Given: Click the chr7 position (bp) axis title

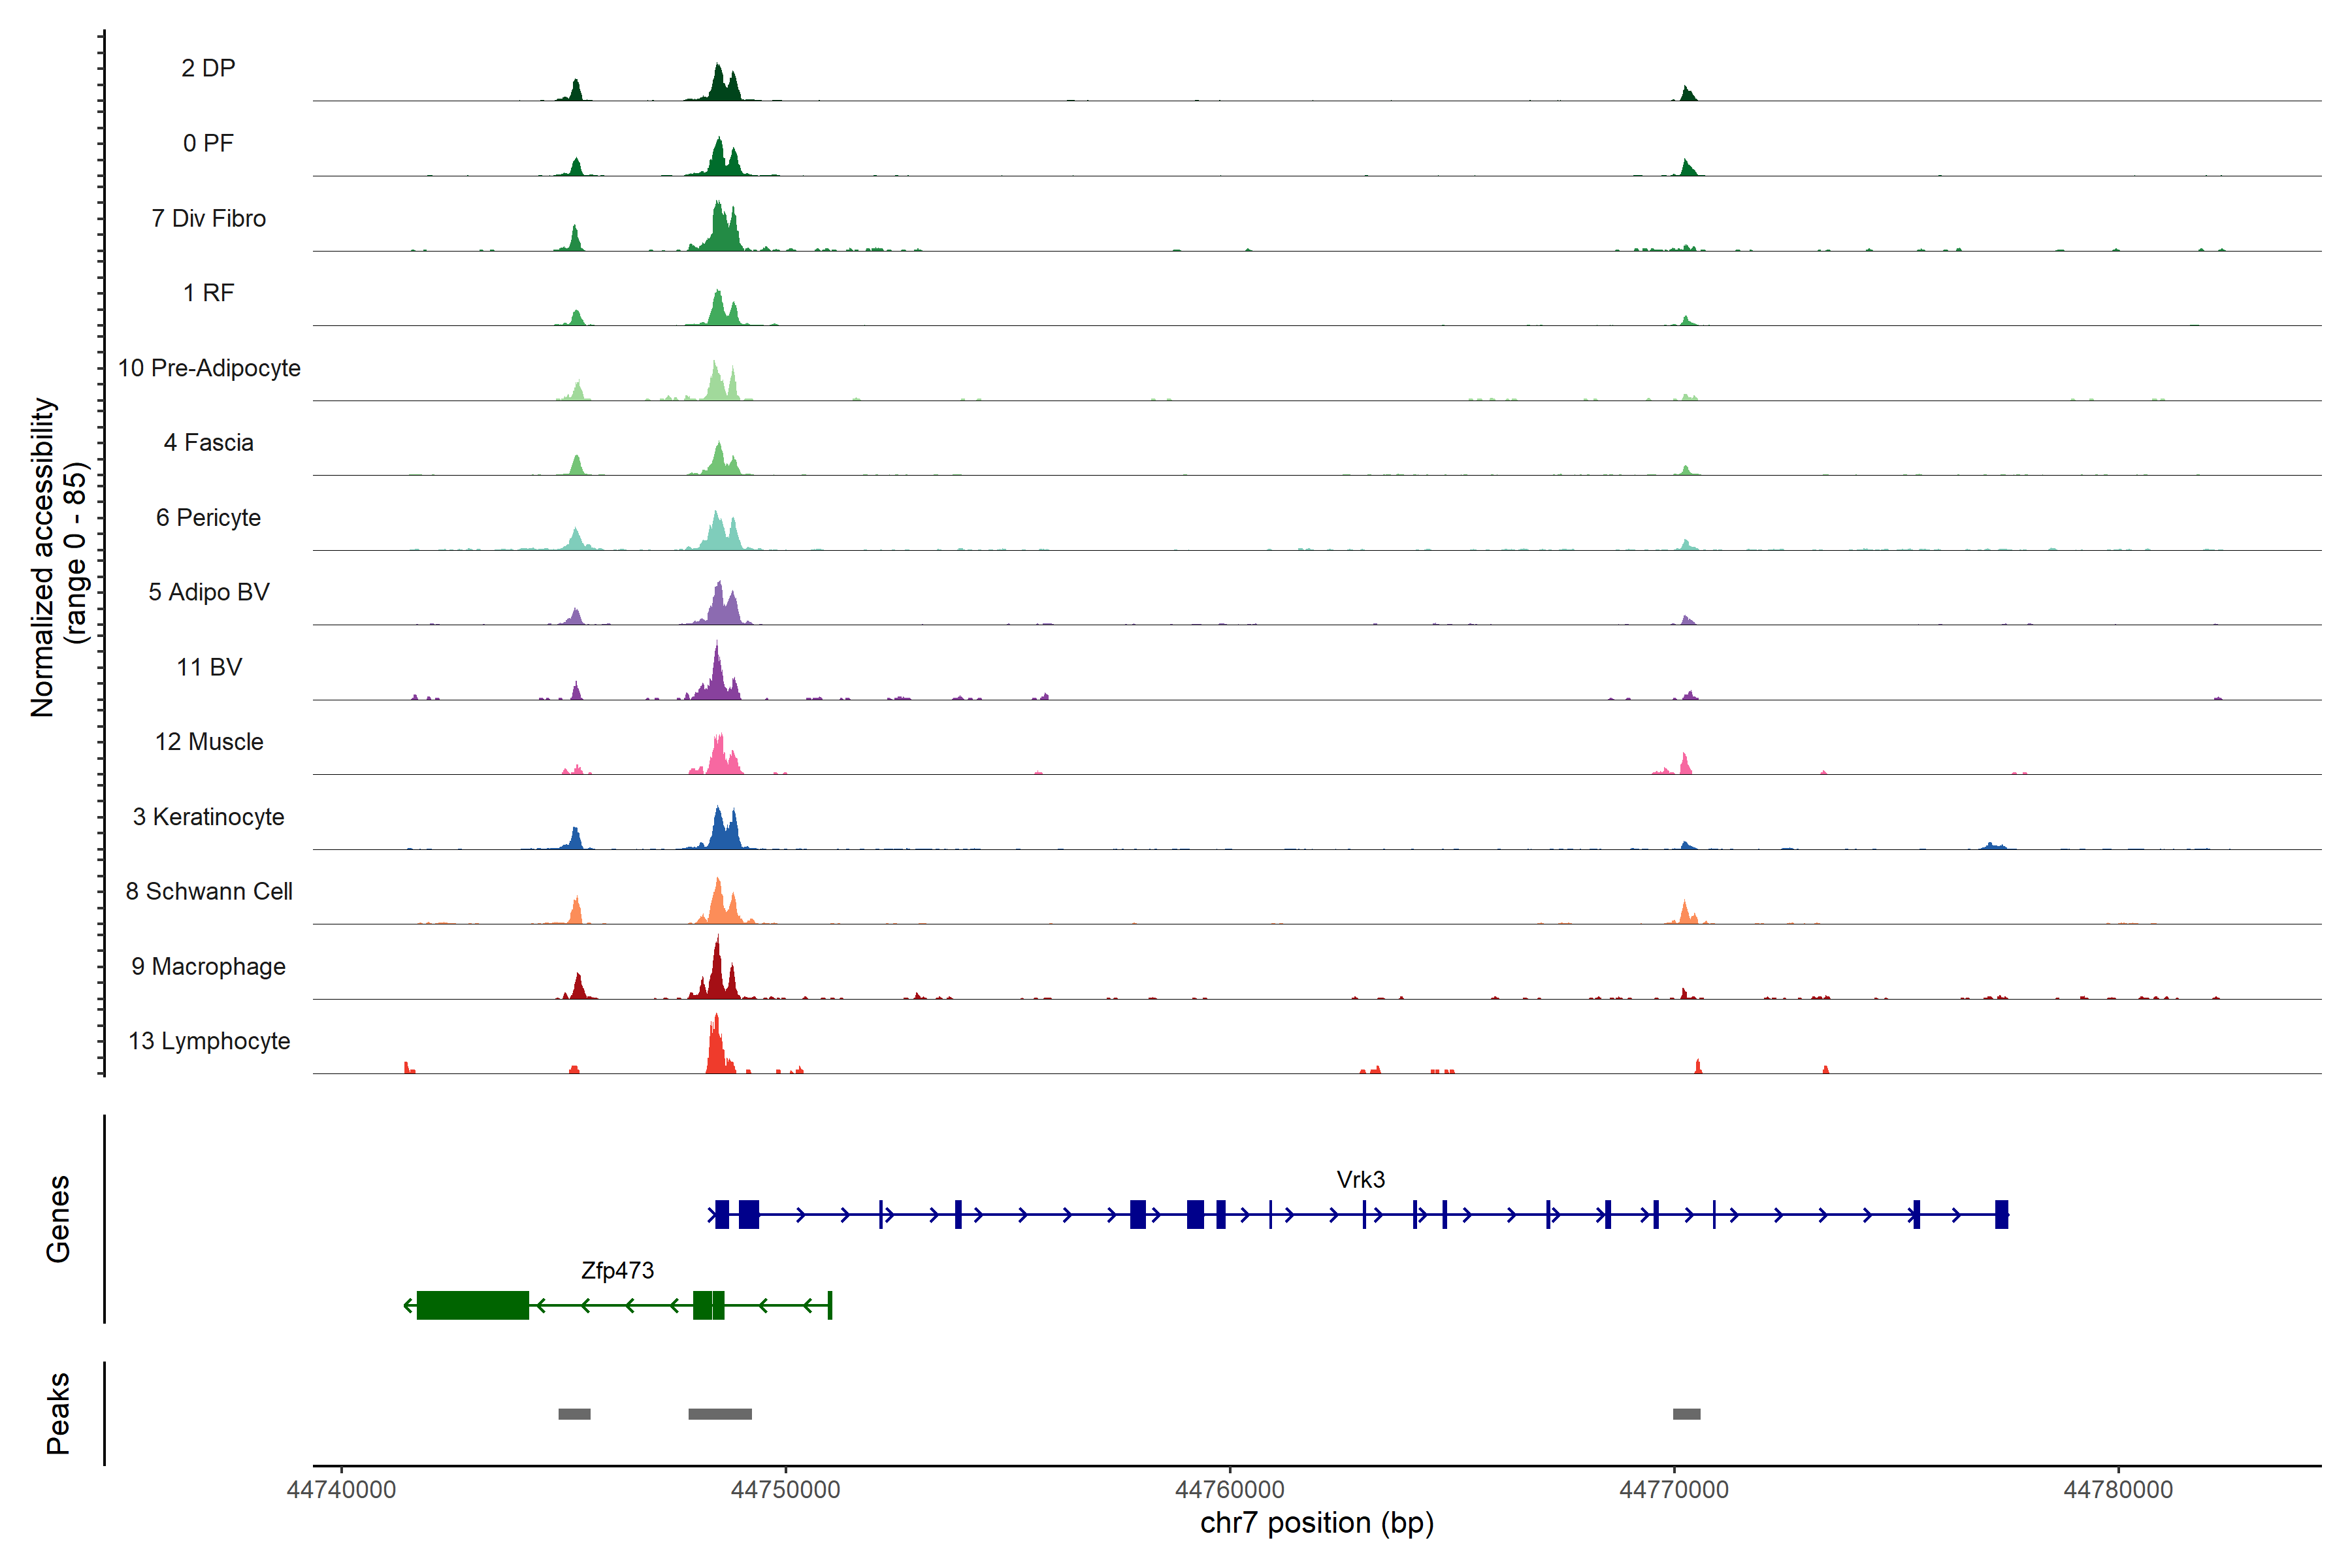Looking at the screenshot, I should (x=1316, y=1523).
